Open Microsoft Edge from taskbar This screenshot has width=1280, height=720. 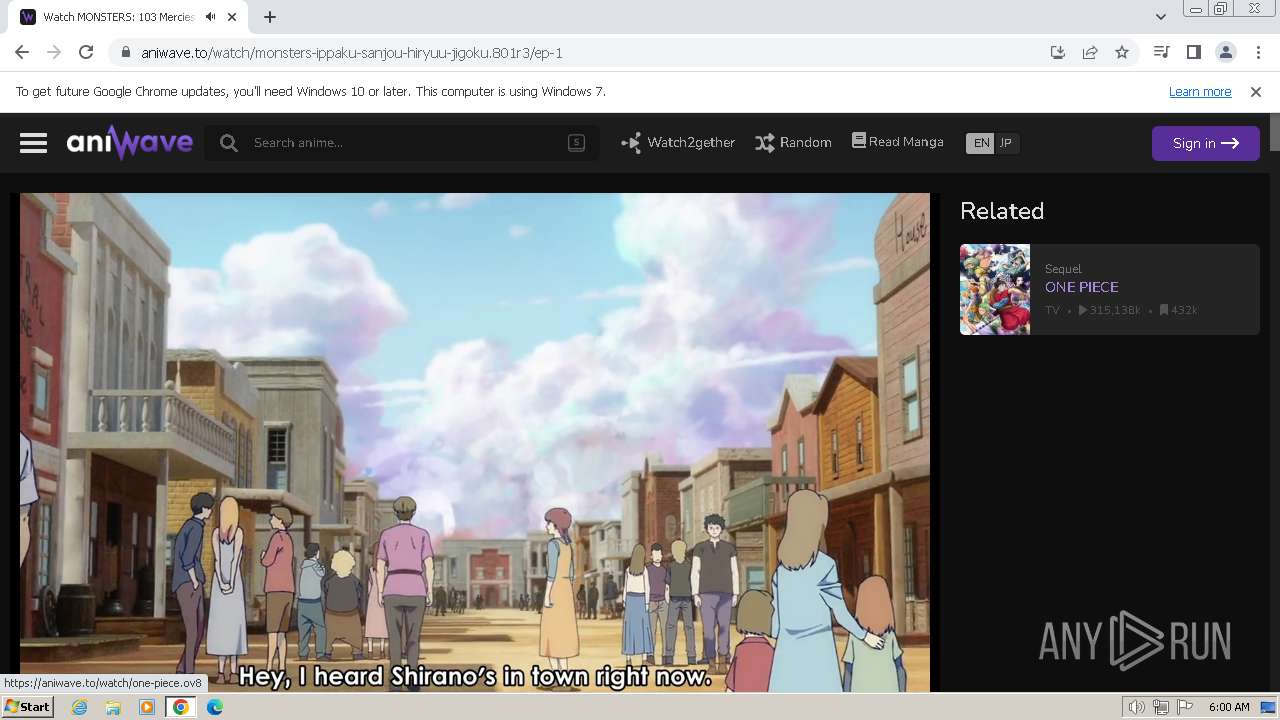coord(215,707)
